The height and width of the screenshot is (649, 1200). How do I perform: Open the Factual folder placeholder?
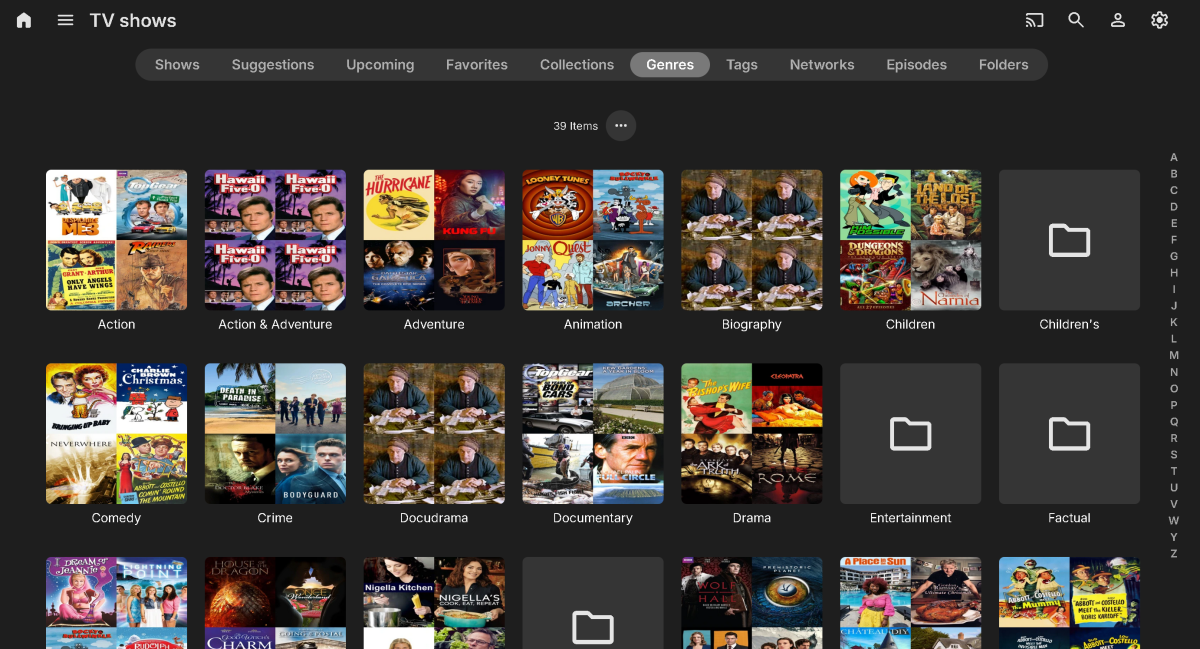pos(1069,433)
